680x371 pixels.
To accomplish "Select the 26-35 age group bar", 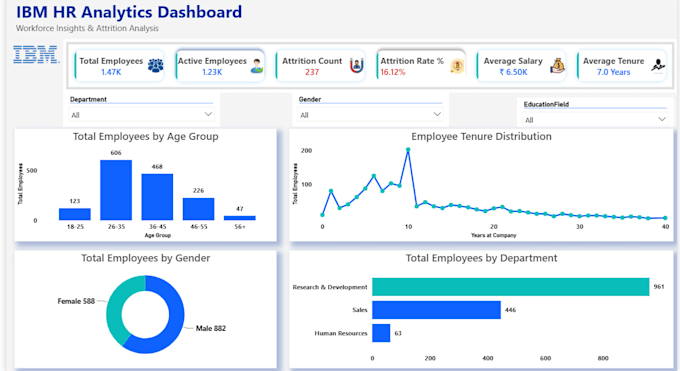I will click(116, 190).
